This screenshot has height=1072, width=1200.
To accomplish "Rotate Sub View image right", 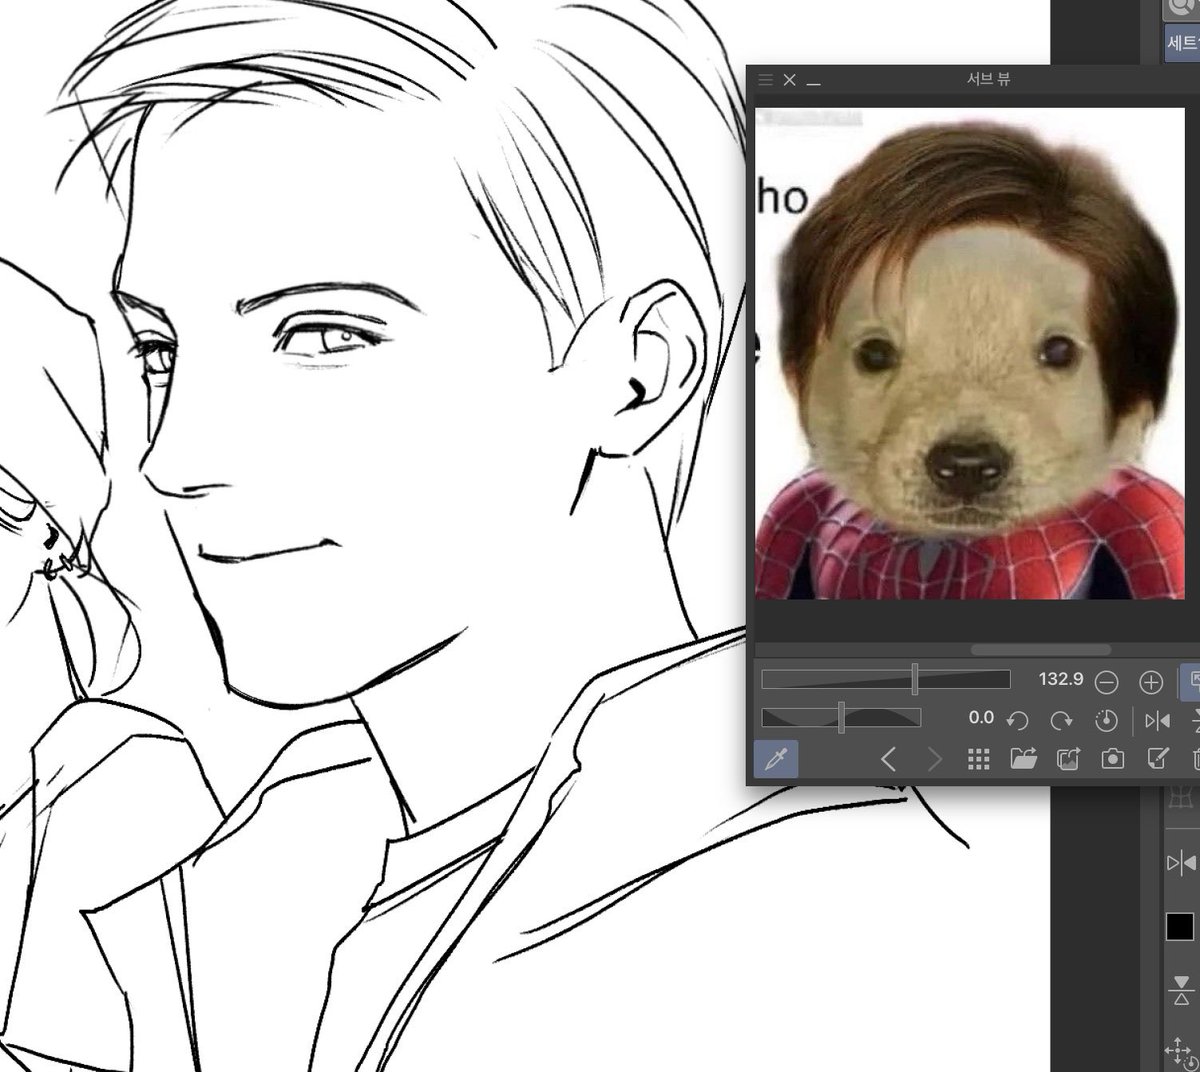I will point(1061,720).
